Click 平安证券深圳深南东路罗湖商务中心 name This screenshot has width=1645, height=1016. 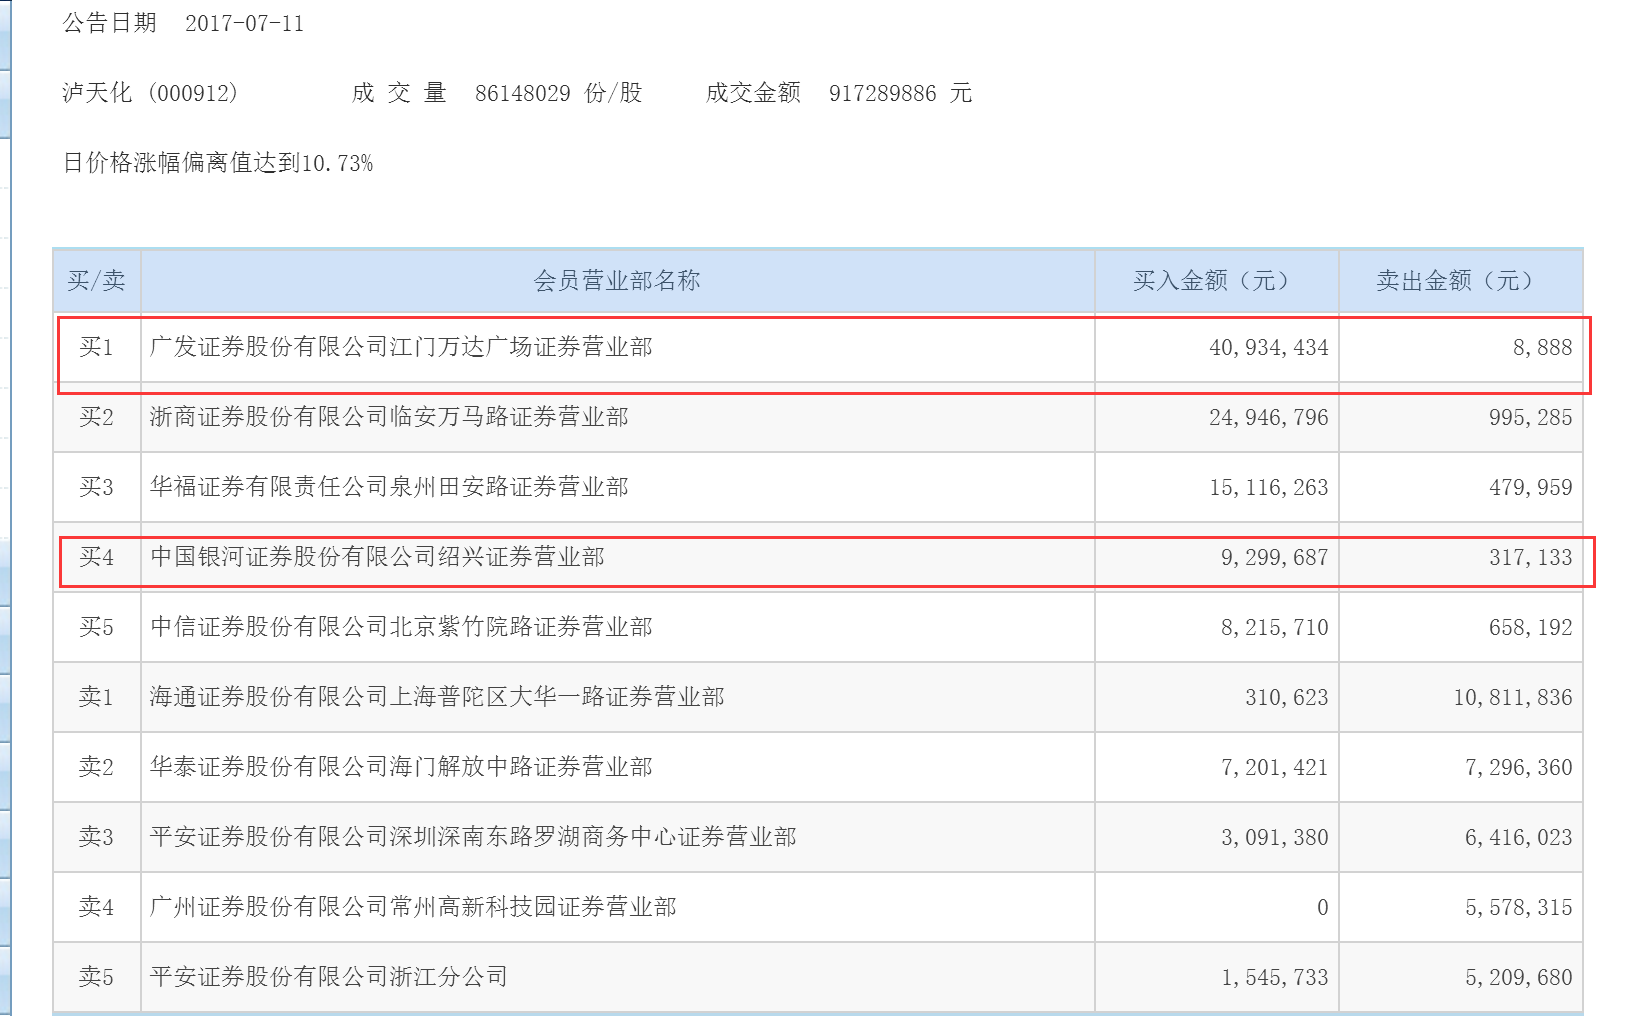point(473,837)
